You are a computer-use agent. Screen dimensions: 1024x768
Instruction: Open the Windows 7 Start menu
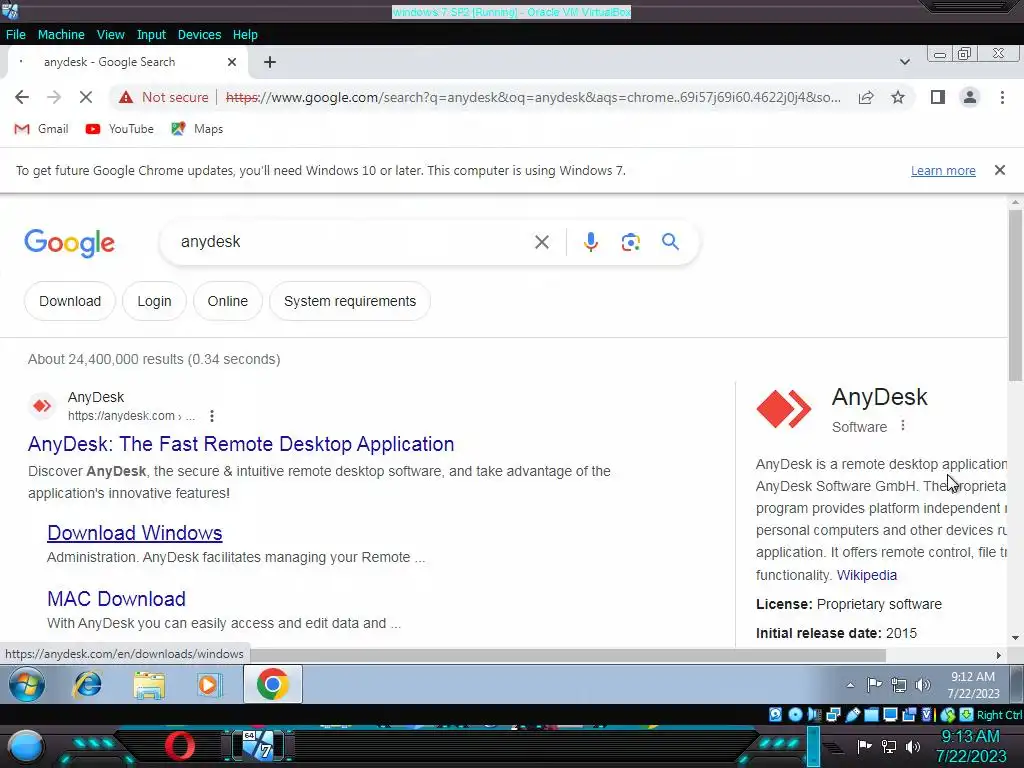pyautogui.click(x=27, y=684)
